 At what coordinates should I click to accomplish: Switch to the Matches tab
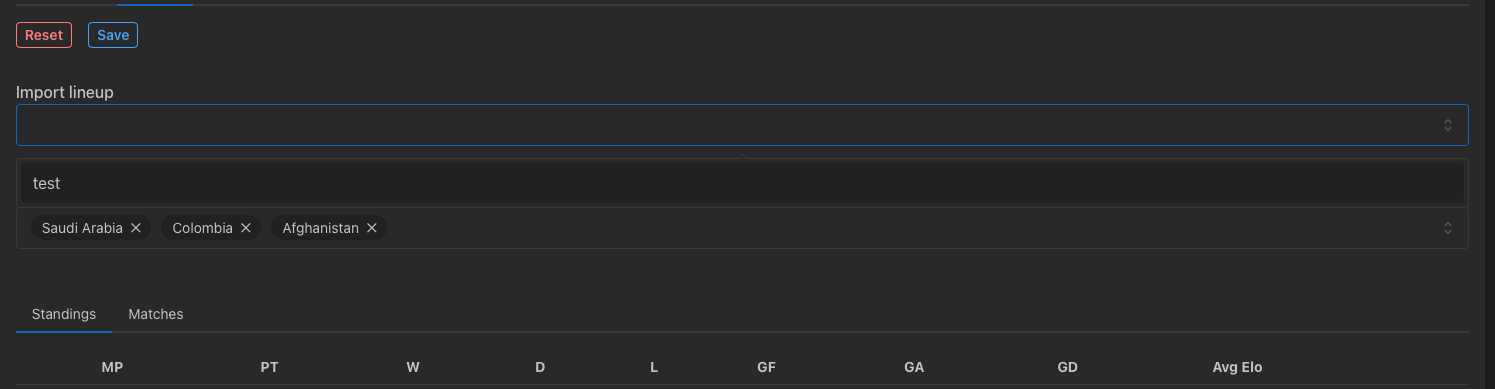click(156, 314)
